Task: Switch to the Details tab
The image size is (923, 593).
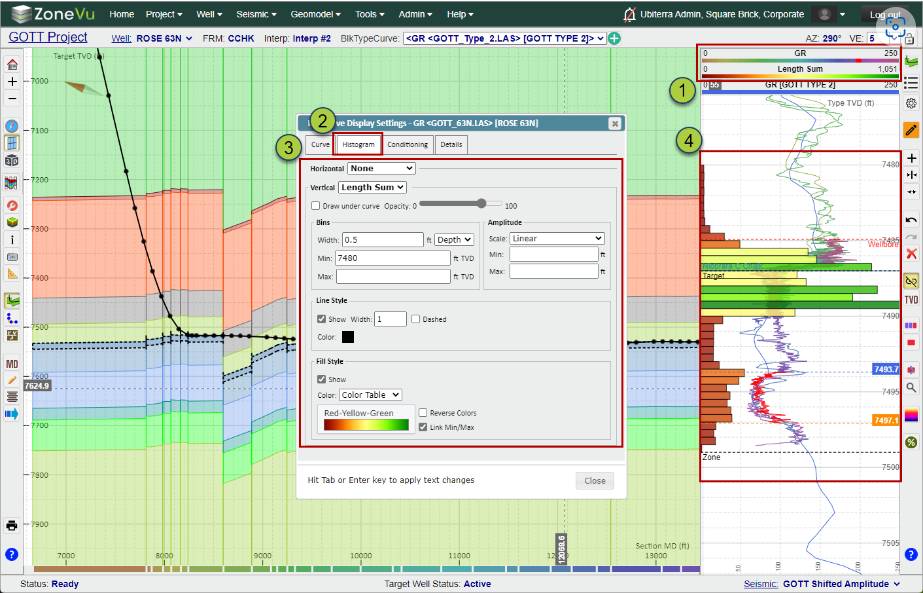Action: coord(451,144)
